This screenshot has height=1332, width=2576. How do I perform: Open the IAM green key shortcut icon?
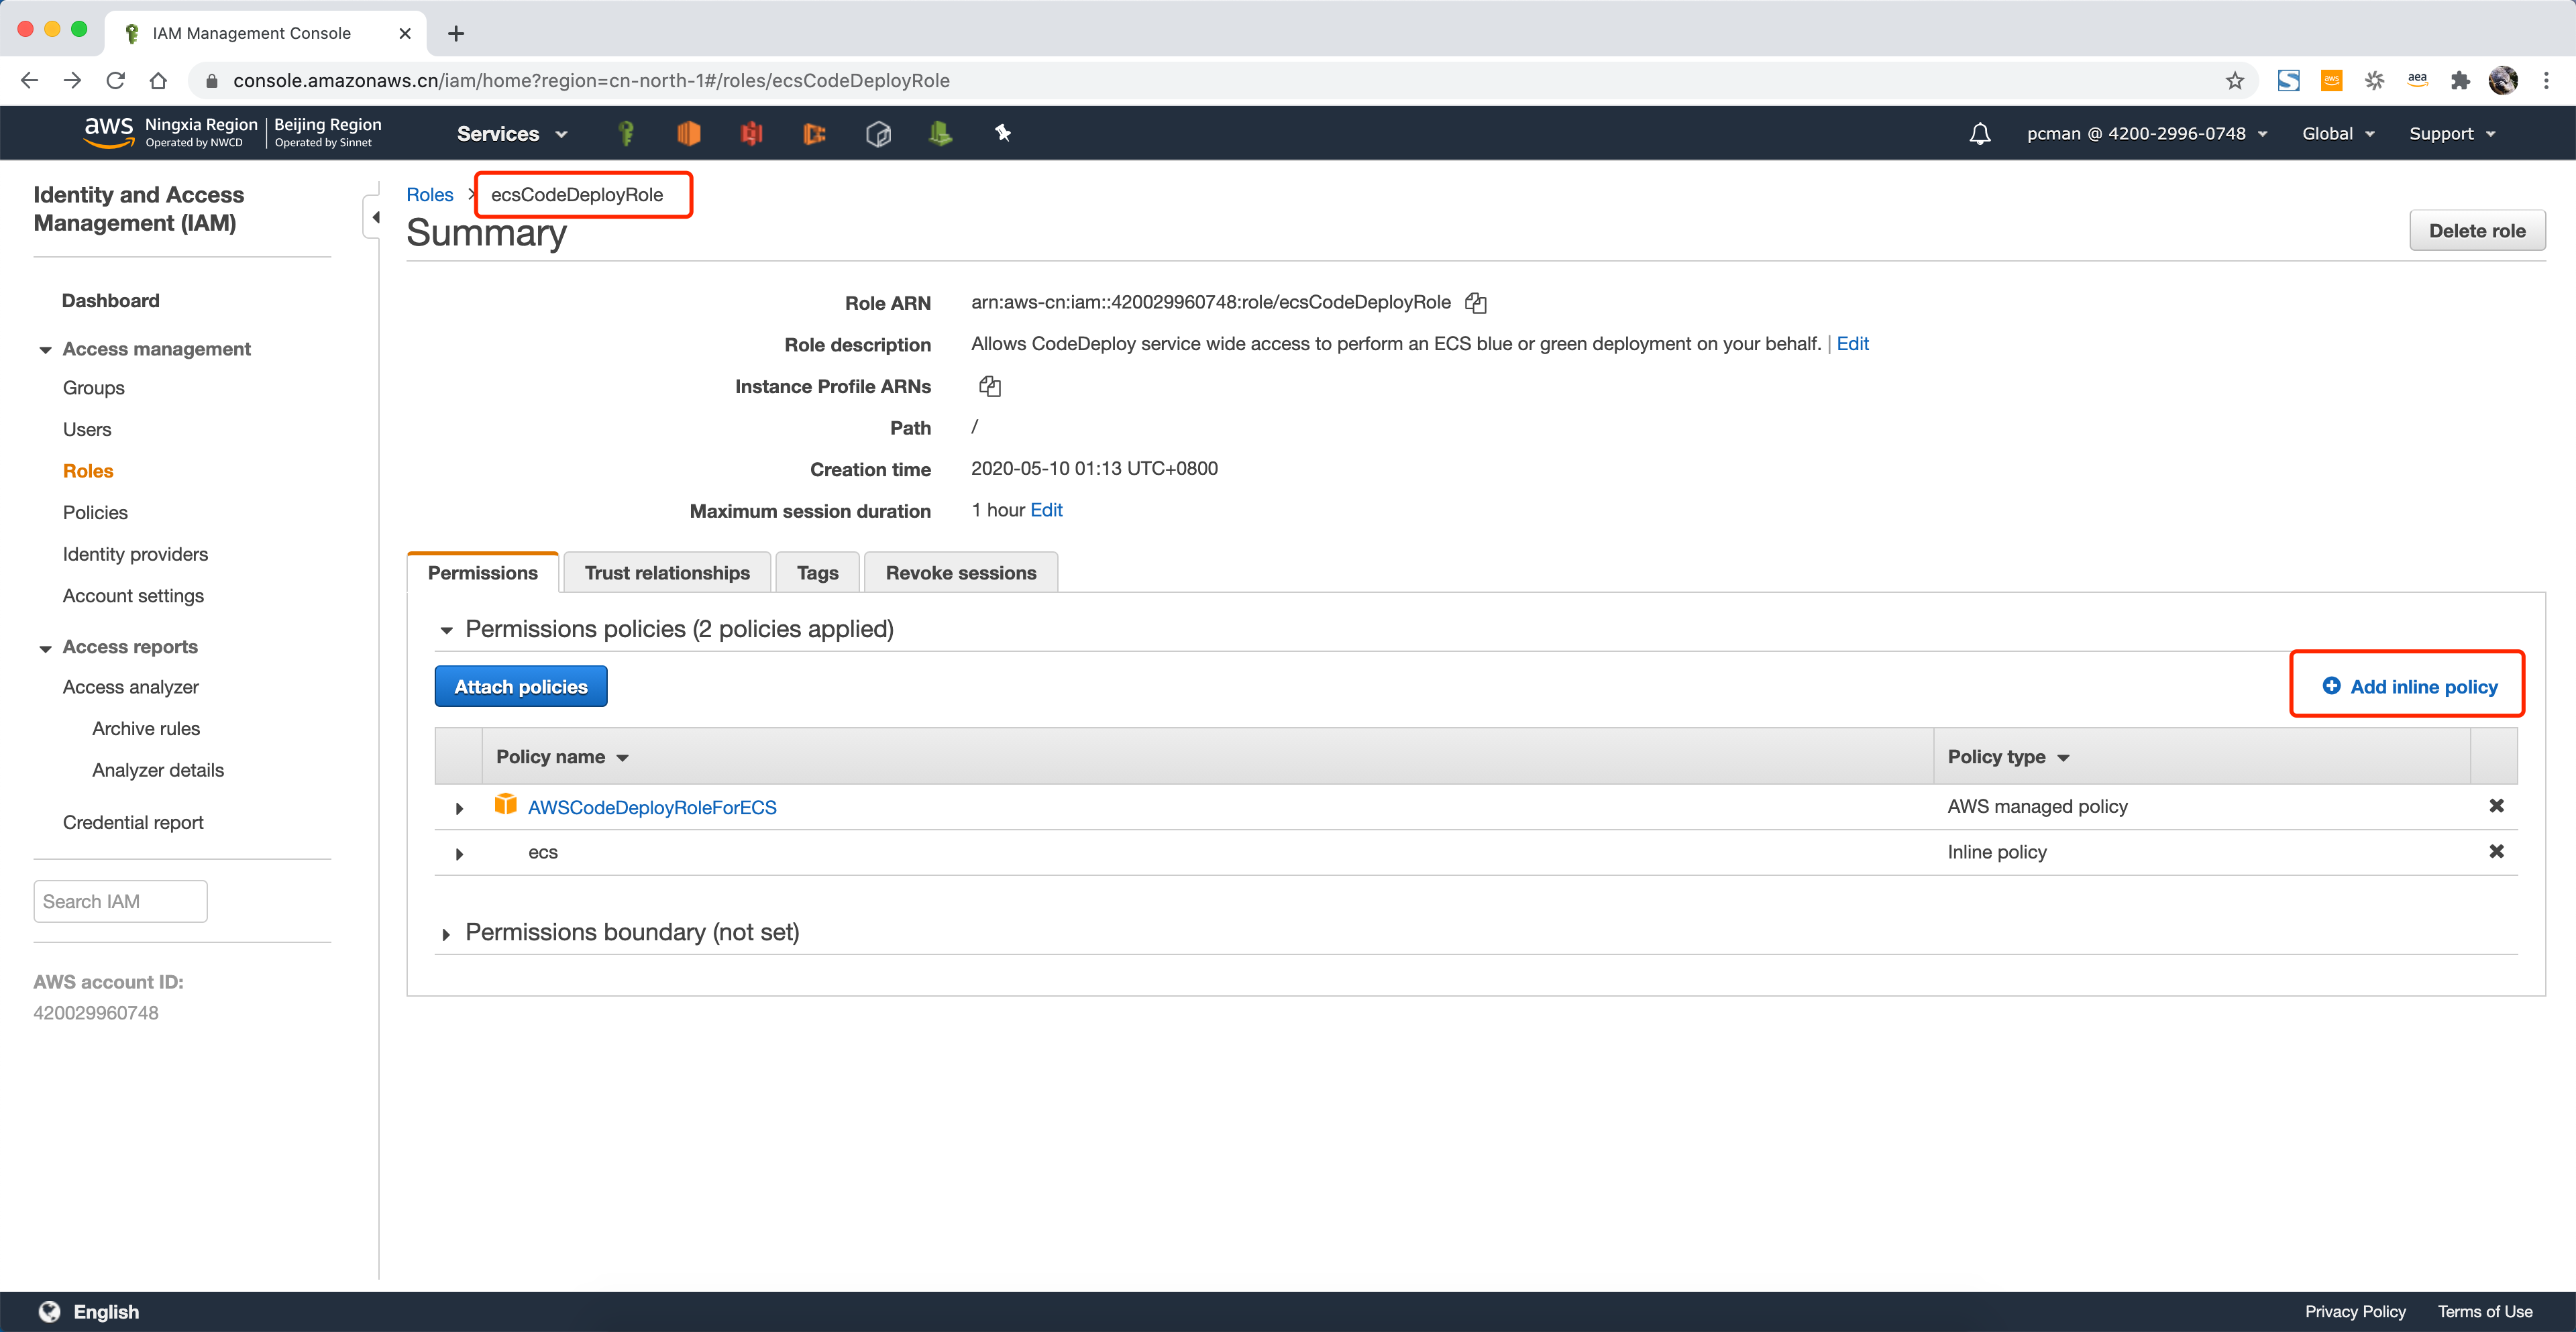coord(626,133)
